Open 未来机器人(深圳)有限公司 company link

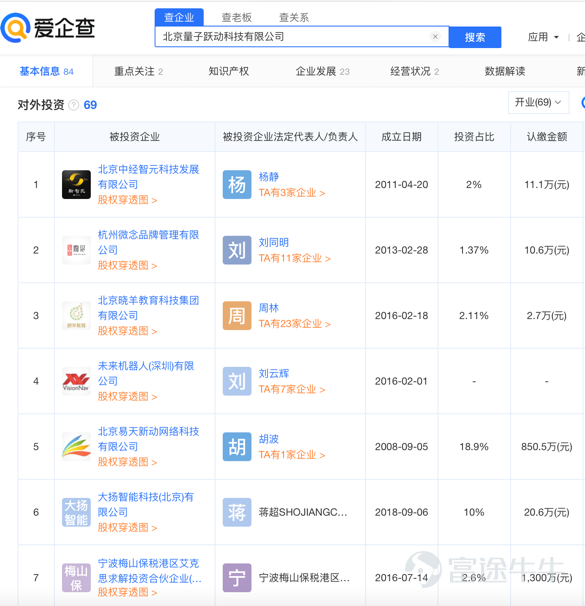(x=146, y=373)
